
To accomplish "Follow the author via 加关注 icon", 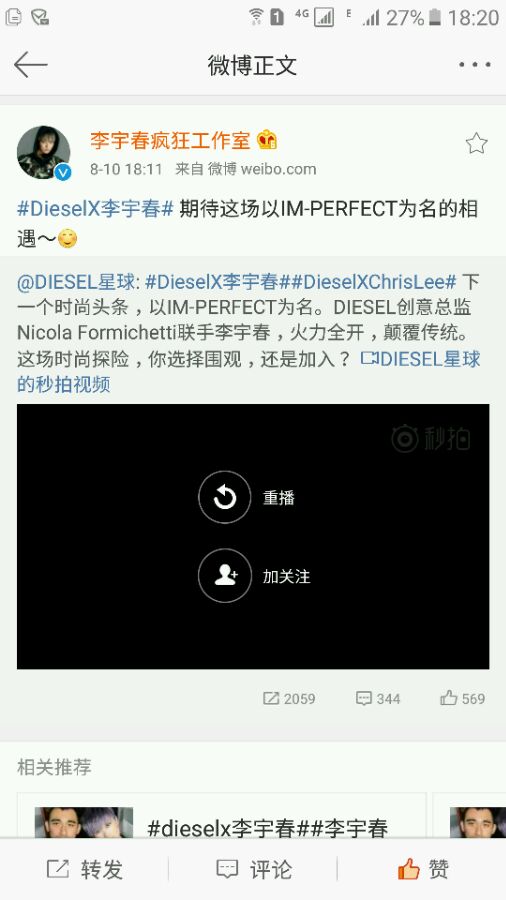I will point(224,576).
